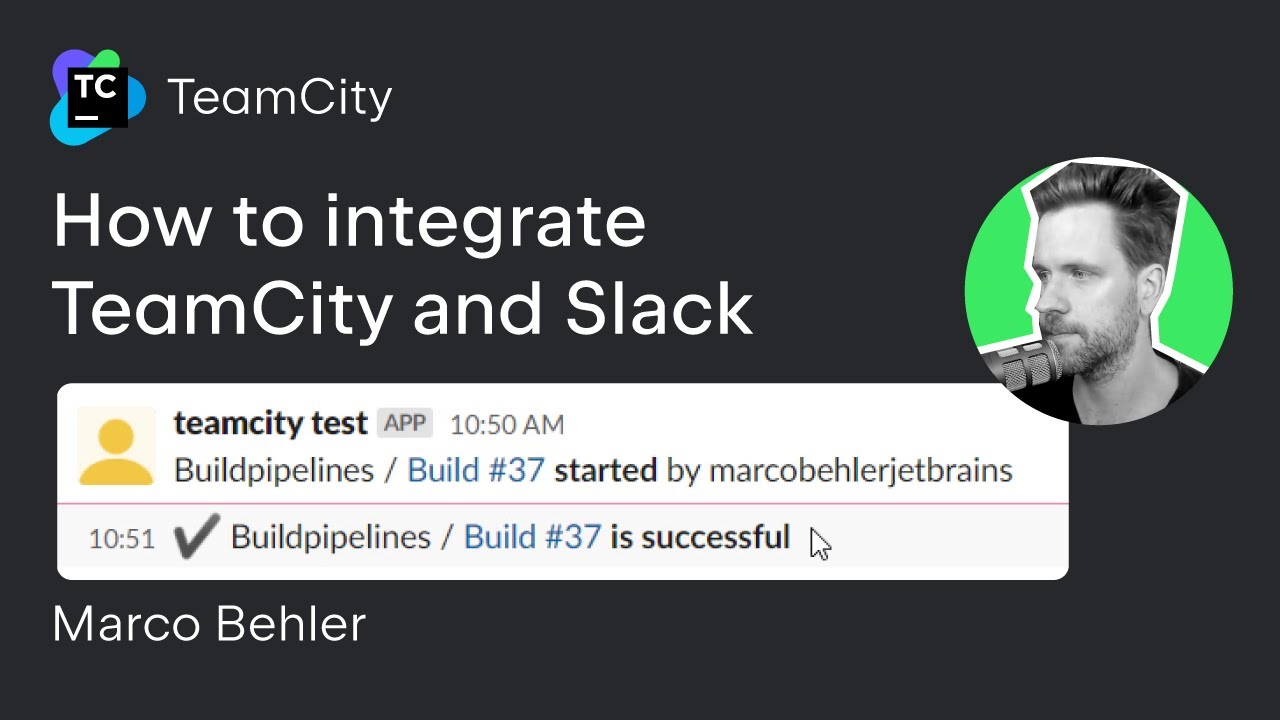This screenshot has width=1280, height=720.
Task: Click Buildpipelines in the successful message
Action: [330, 538]
